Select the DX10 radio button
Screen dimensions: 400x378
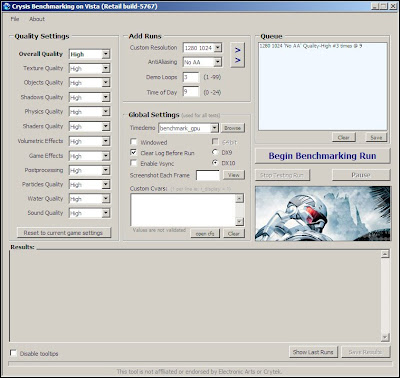[215, 163]
